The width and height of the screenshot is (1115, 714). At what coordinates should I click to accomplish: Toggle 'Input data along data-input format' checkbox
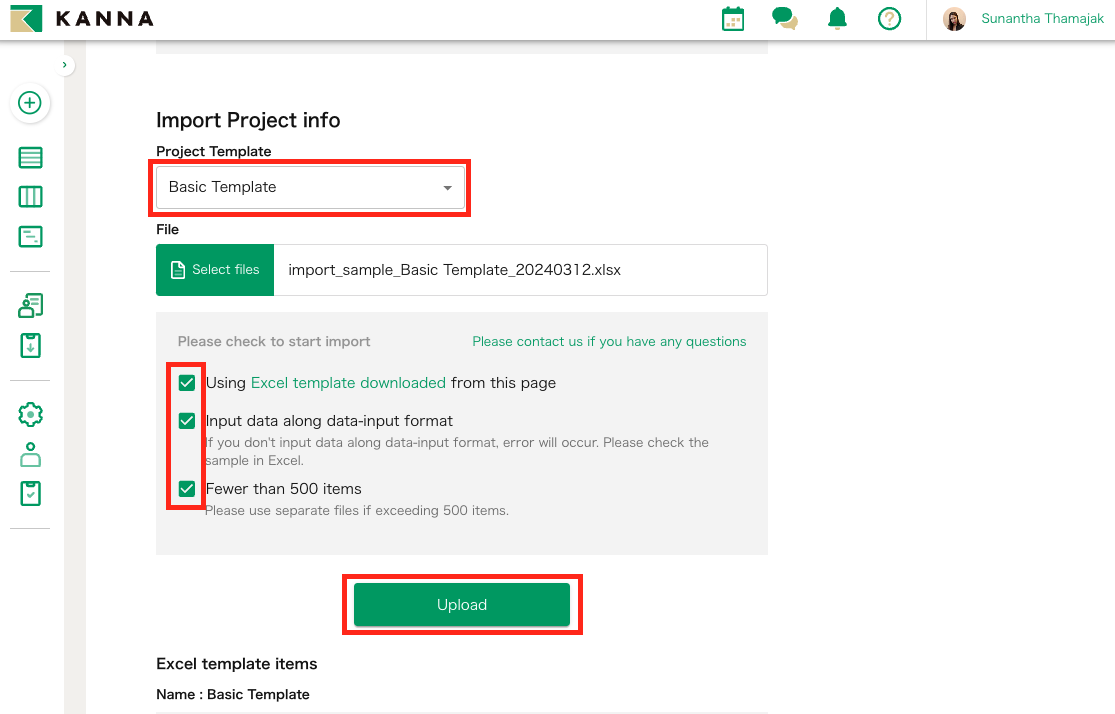pyautogui.click(x=187, y=421)
